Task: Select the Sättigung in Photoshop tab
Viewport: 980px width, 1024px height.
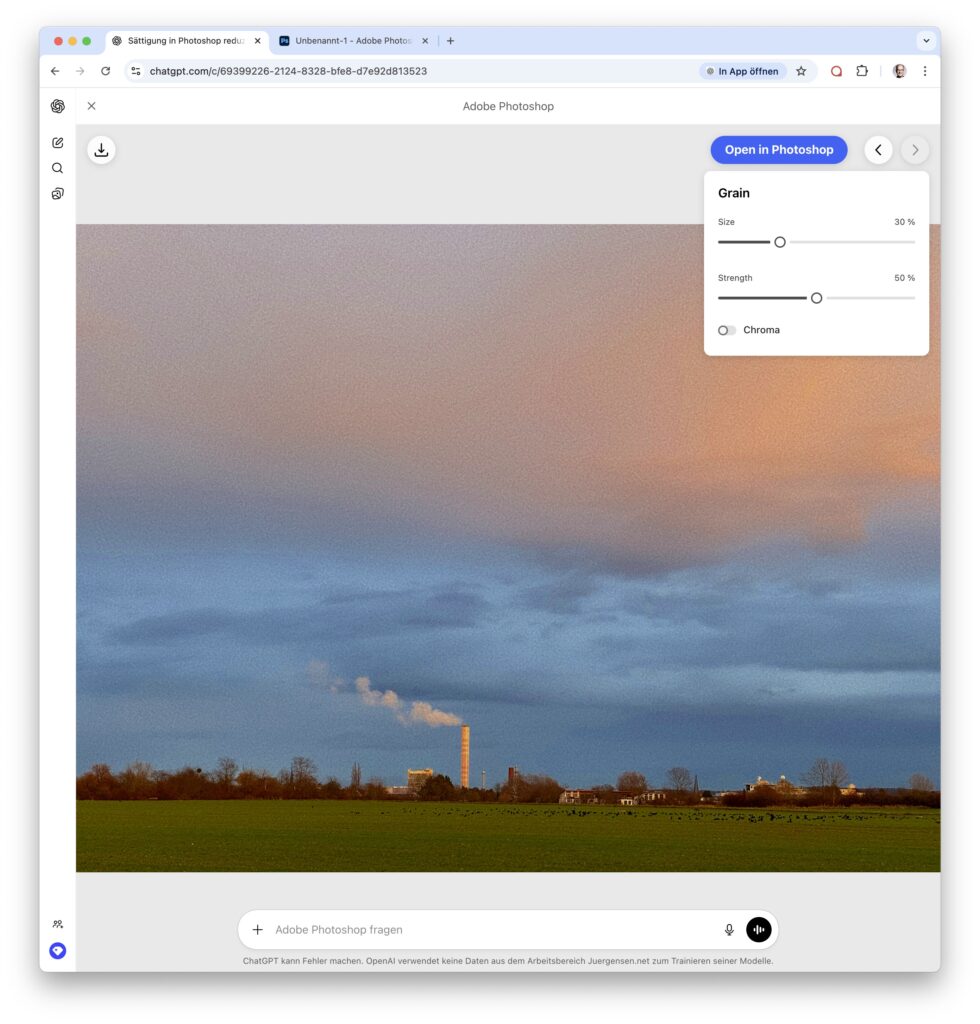Action: [184, 41]
